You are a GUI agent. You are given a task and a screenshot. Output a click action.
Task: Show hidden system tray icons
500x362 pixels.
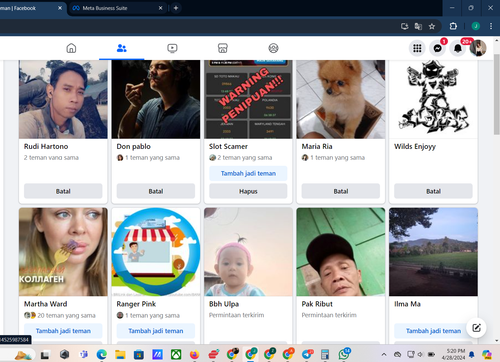point(384,354)
